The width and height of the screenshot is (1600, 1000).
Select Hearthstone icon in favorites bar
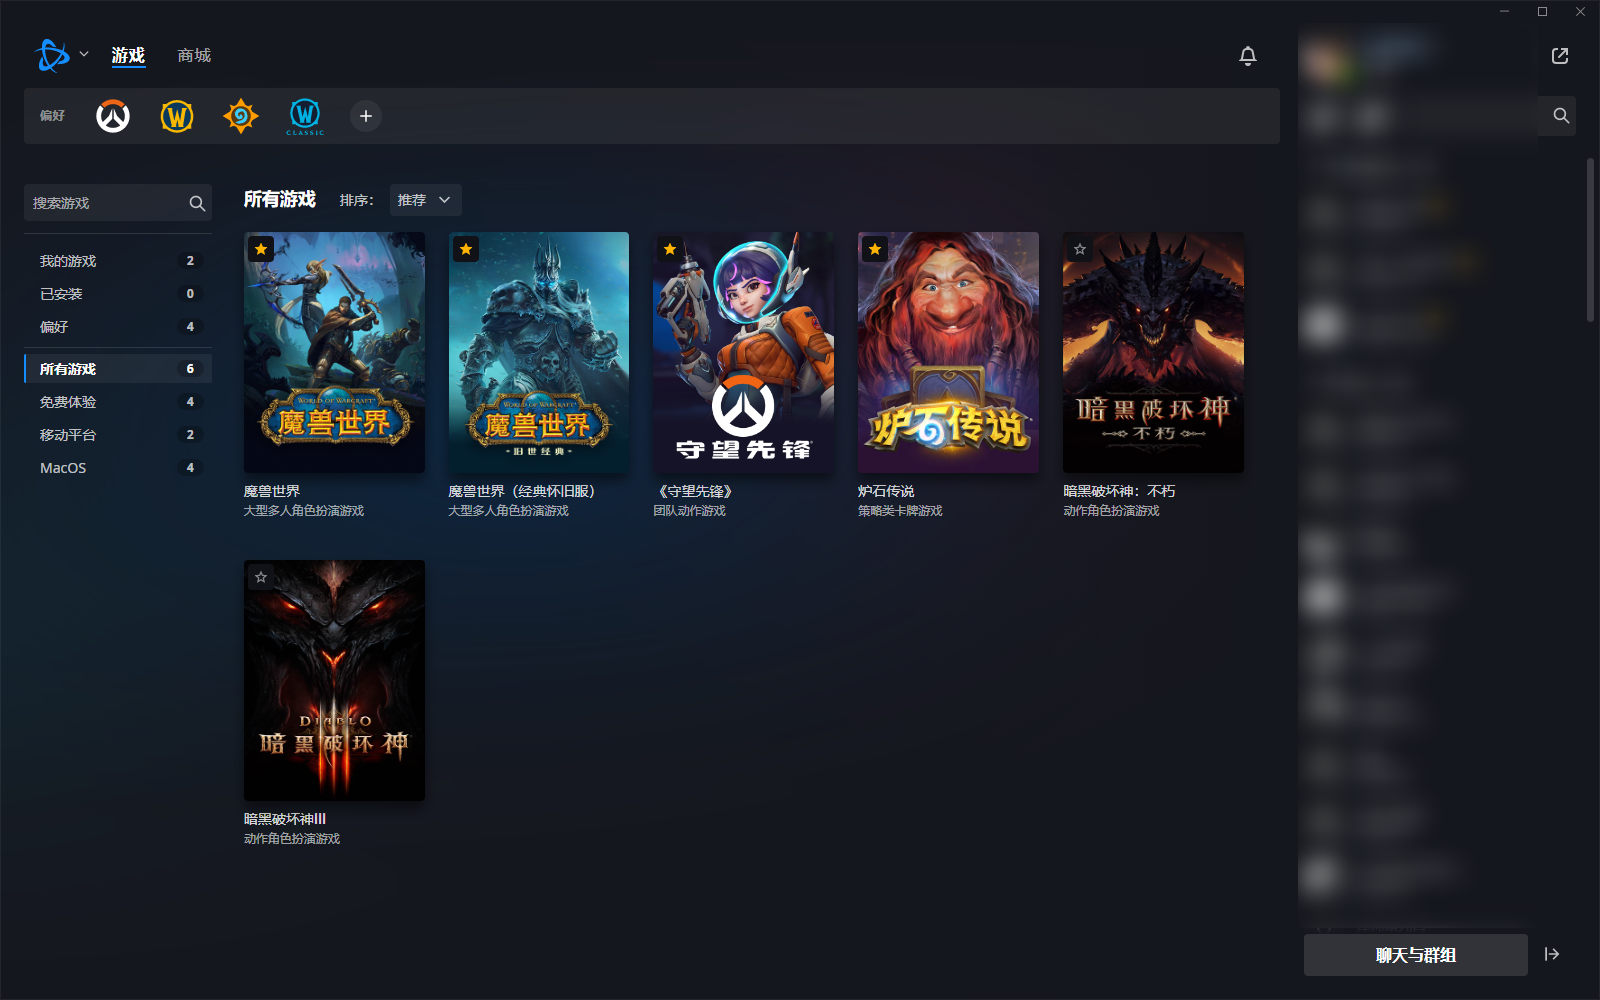tap(241, 116)
